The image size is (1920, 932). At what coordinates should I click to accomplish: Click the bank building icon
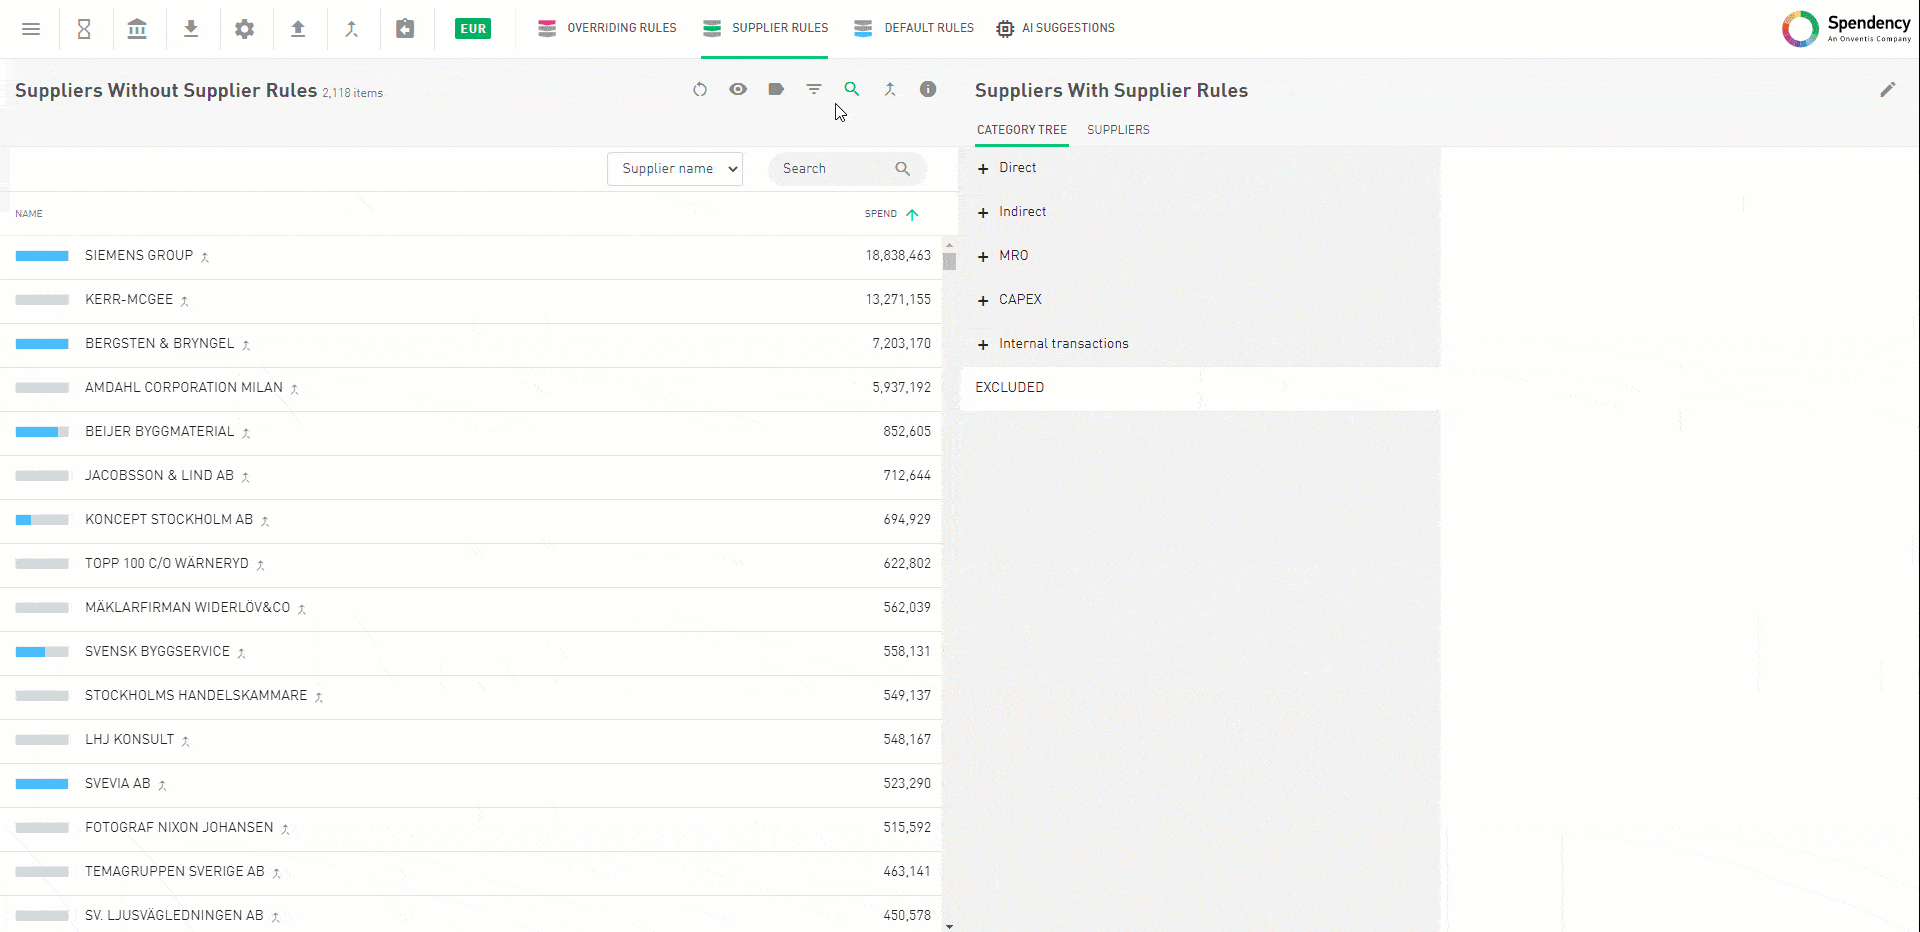tap(137, 29)
